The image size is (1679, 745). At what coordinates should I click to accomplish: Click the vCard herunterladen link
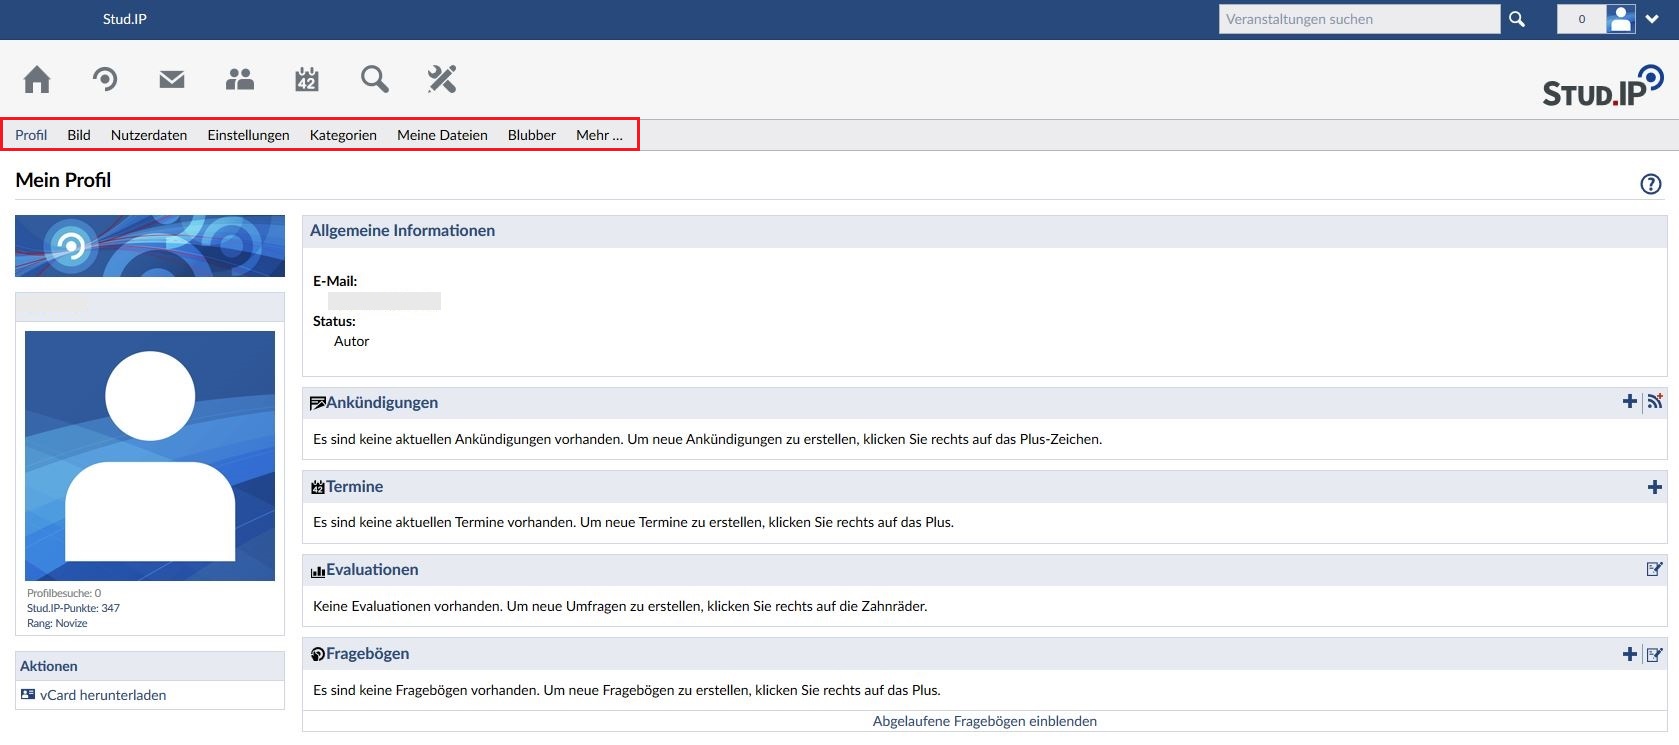103,695
